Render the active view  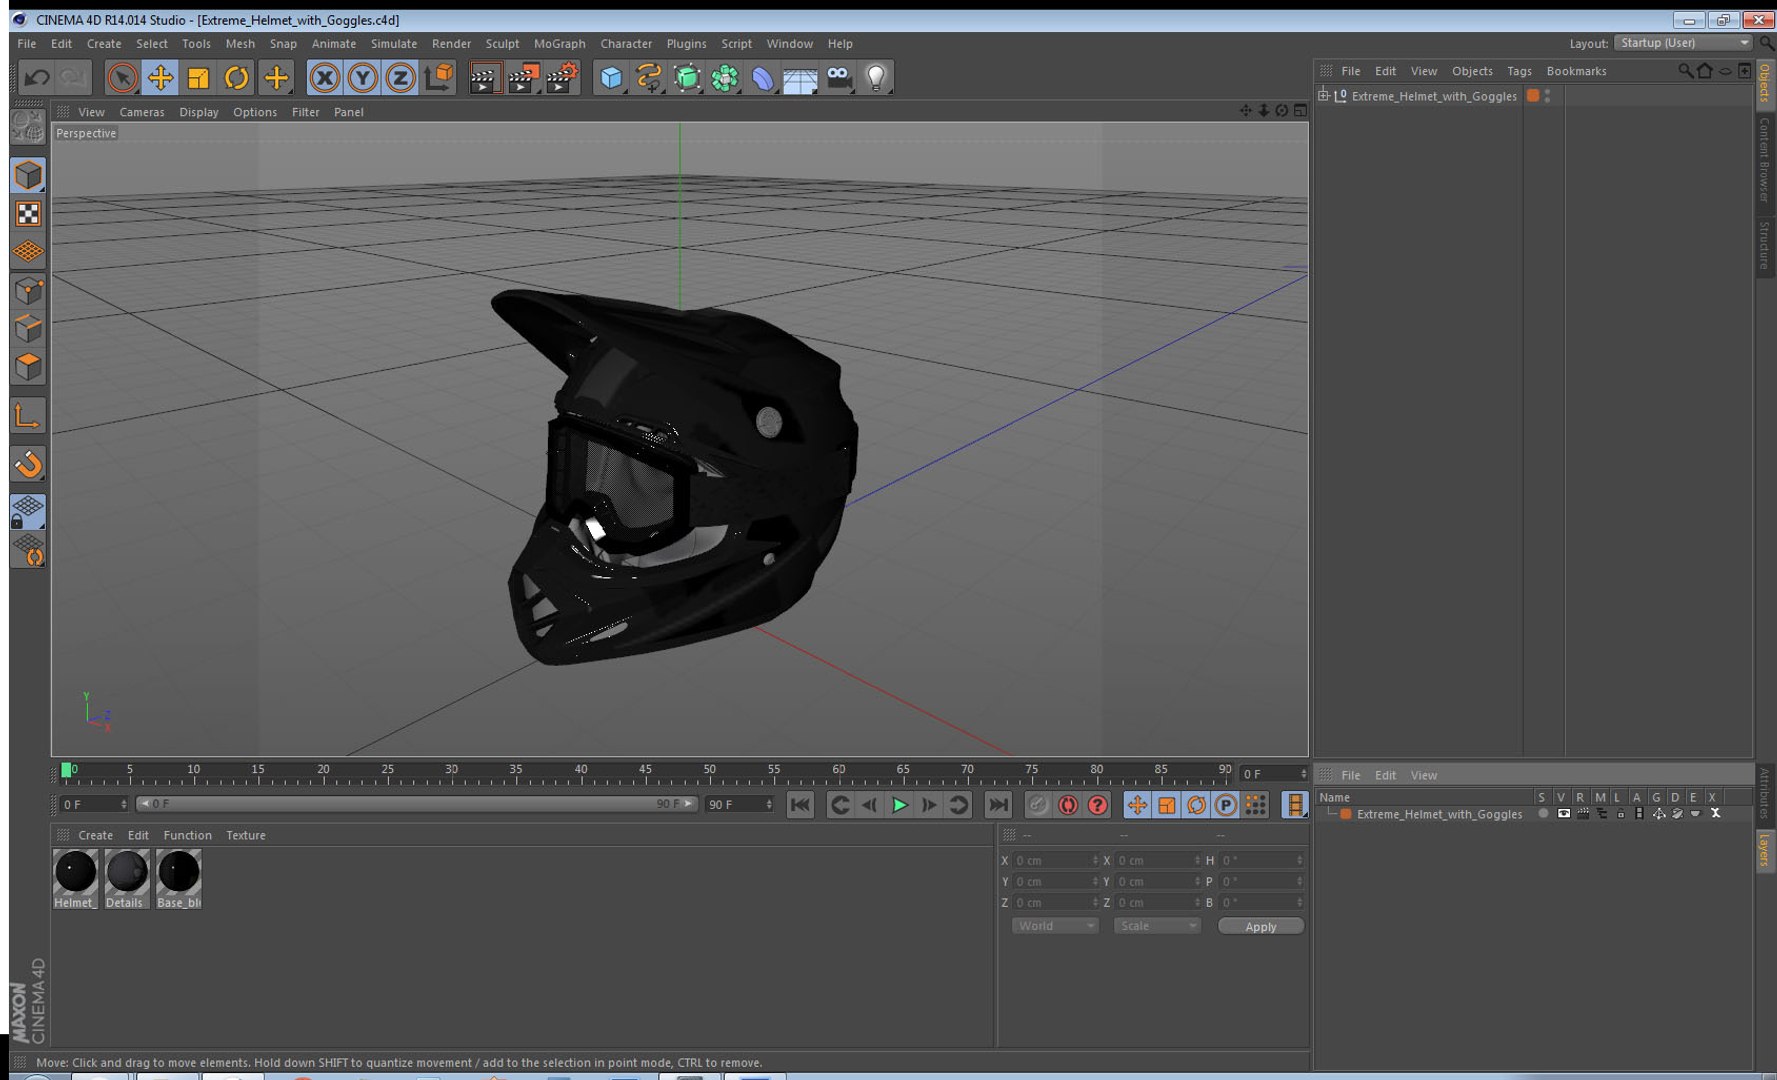pyautogui.click(x=485, y=77)
